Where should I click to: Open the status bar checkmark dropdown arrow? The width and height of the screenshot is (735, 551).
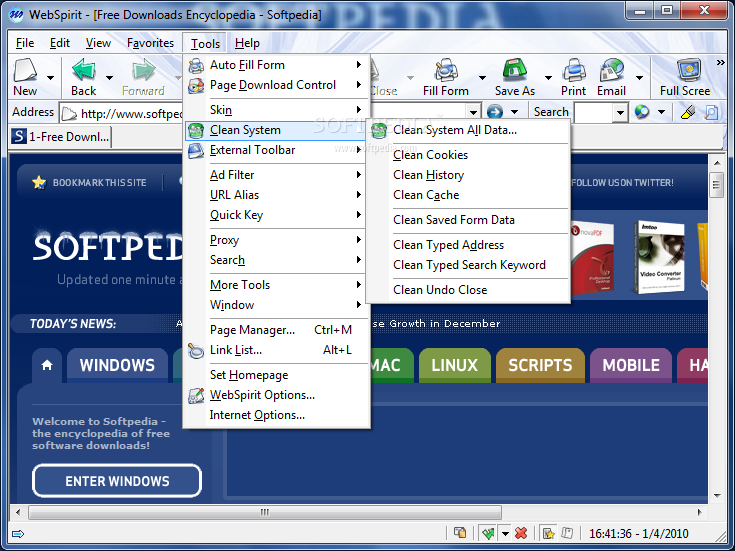(505, 533)
